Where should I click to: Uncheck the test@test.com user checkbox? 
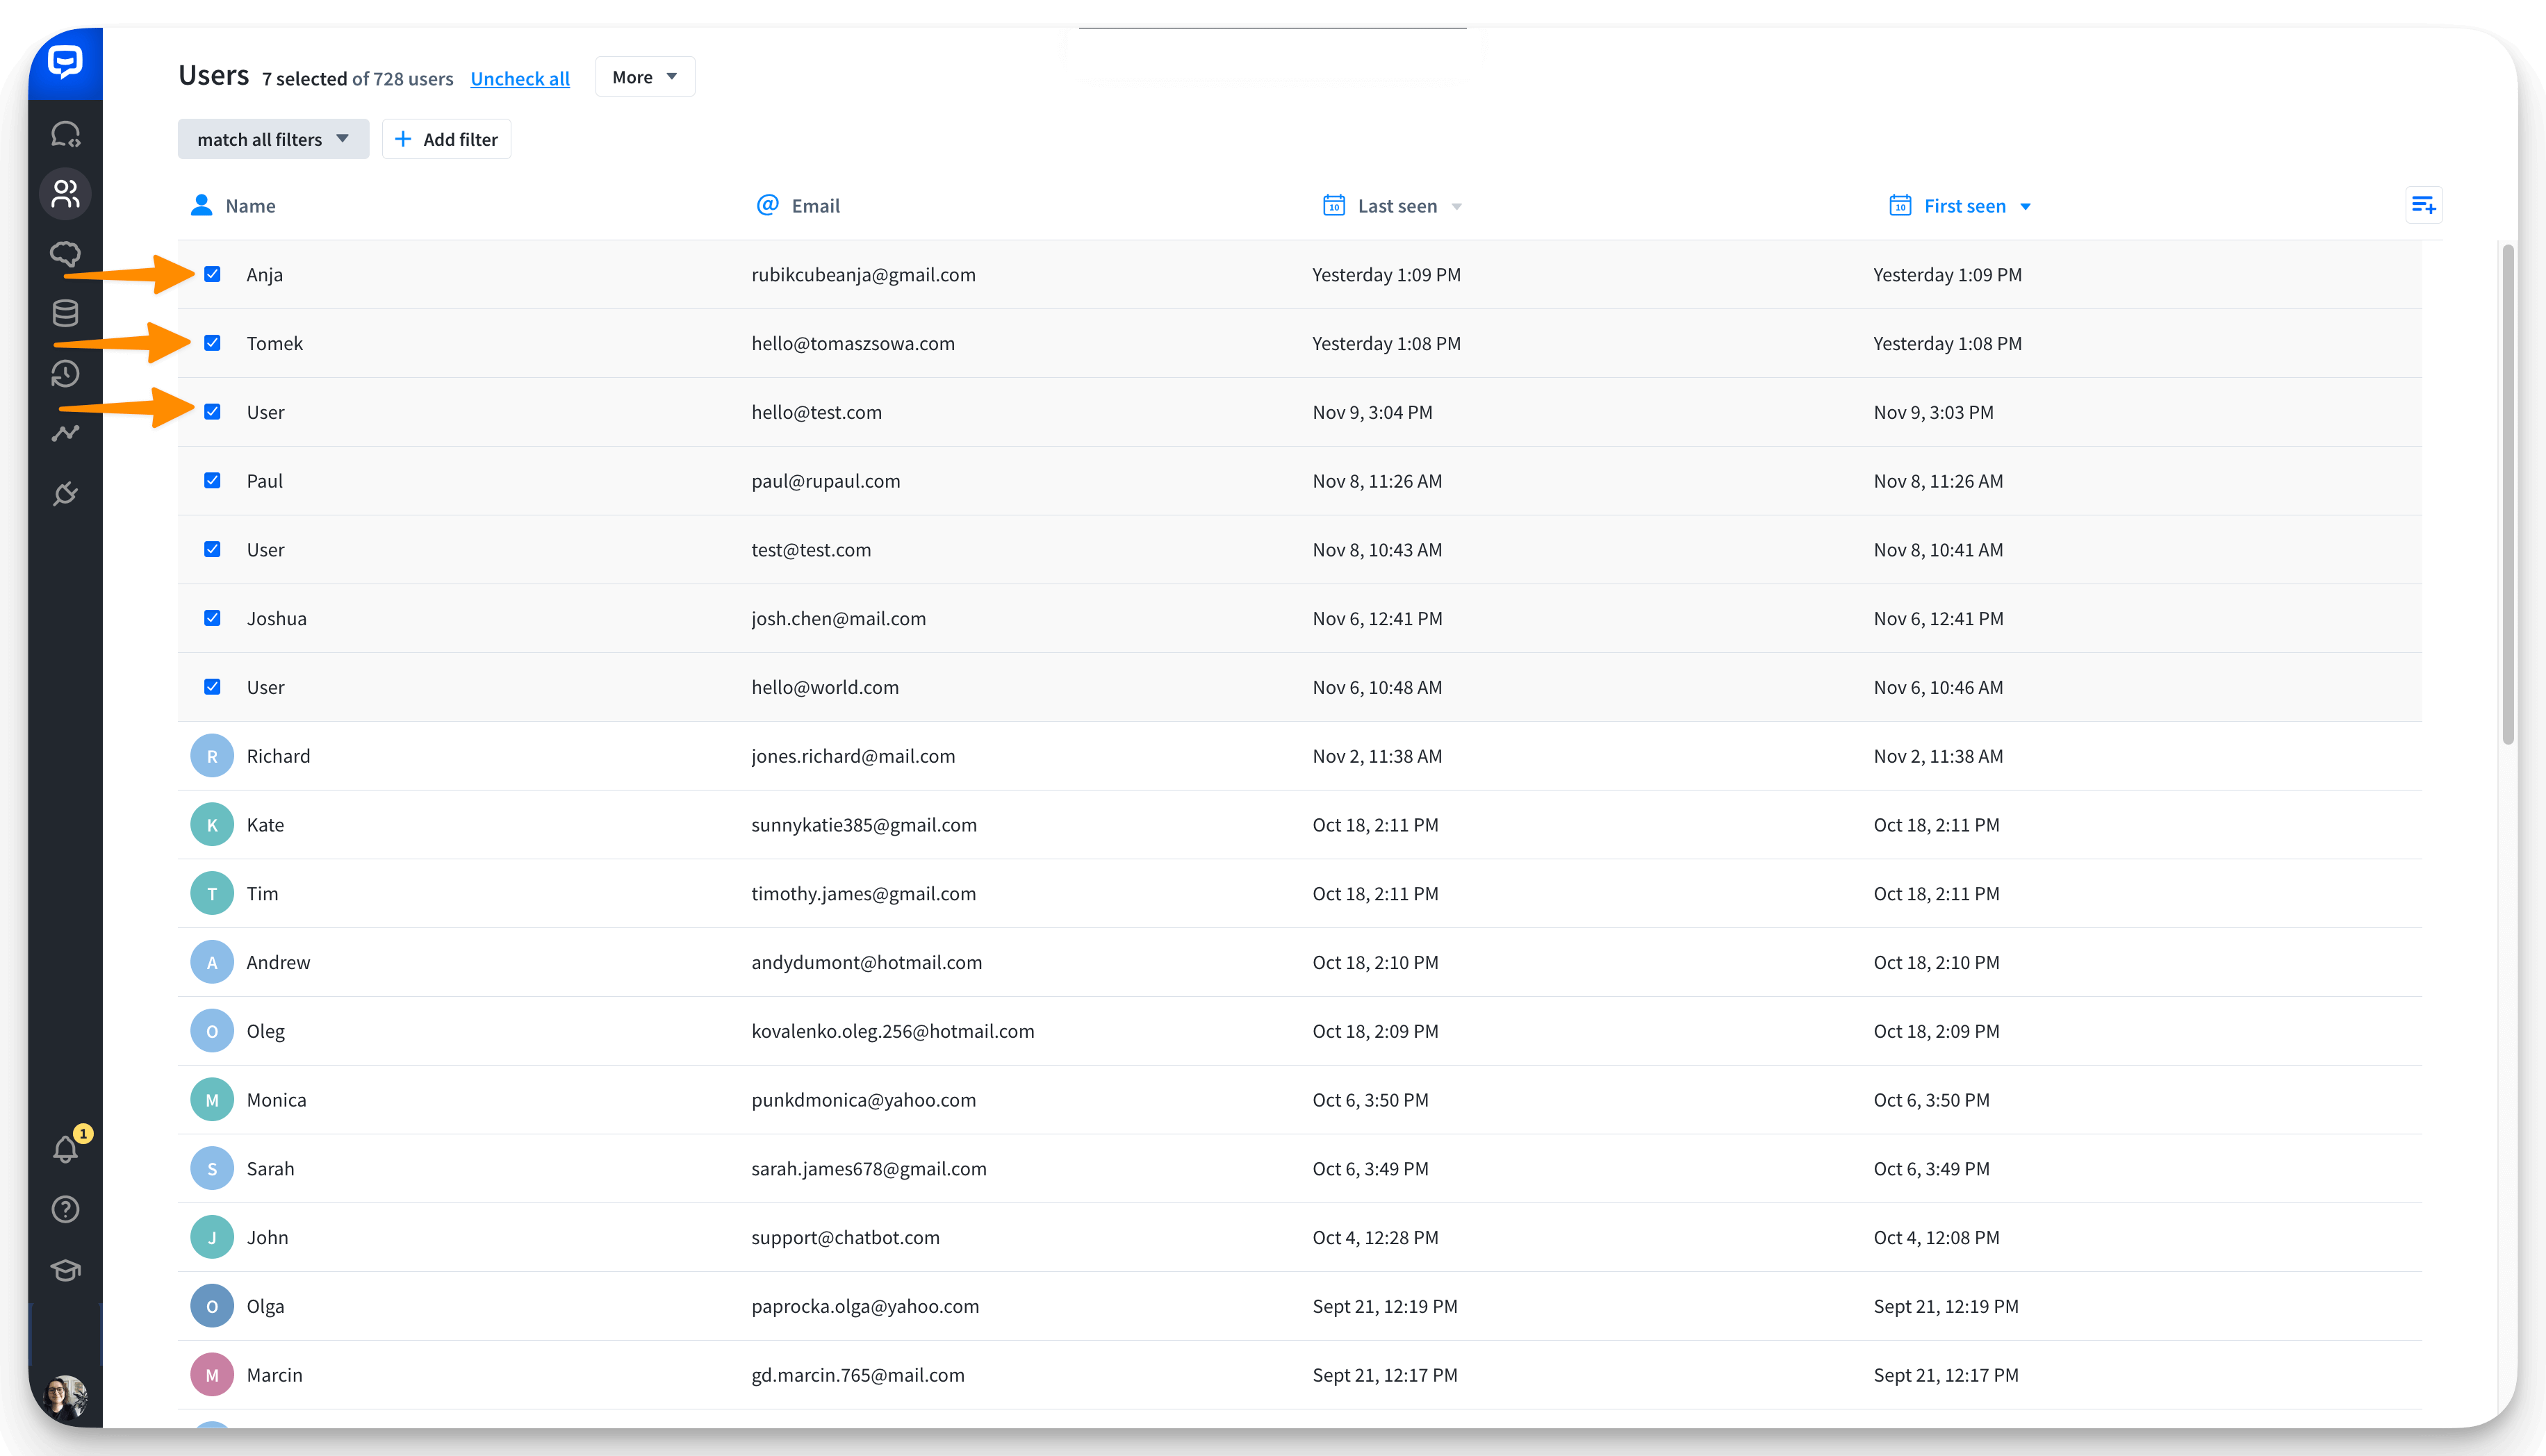[x=212, y=550]
